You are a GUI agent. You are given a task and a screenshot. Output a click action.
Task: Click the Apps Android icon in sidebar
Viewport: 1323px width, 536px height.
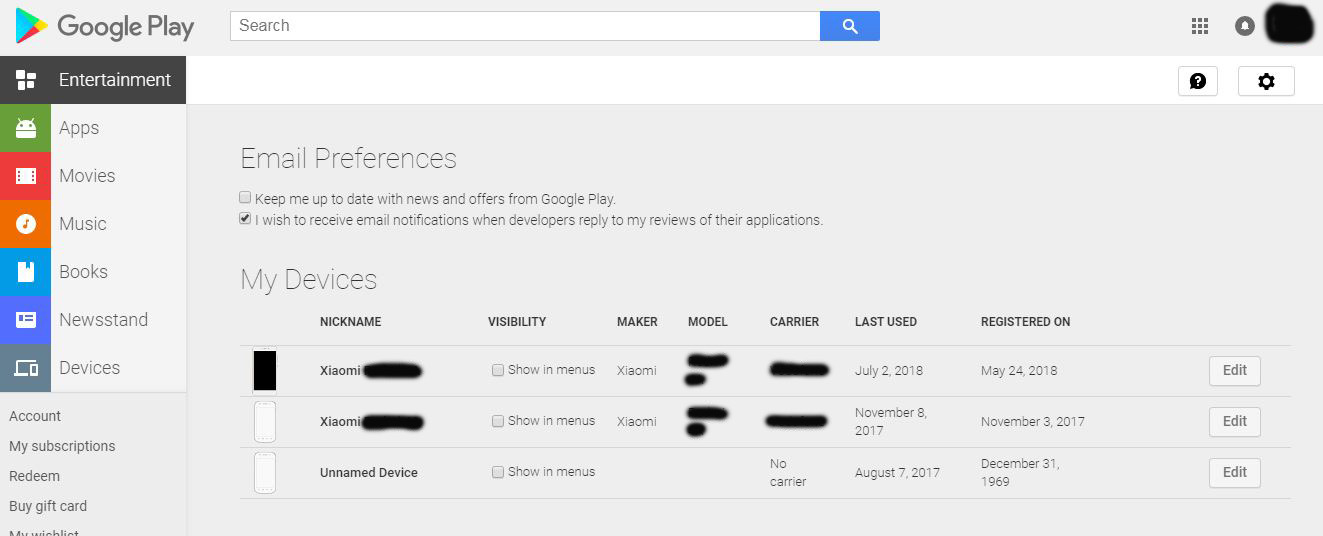pyautogui.click(x=26, y=128)
